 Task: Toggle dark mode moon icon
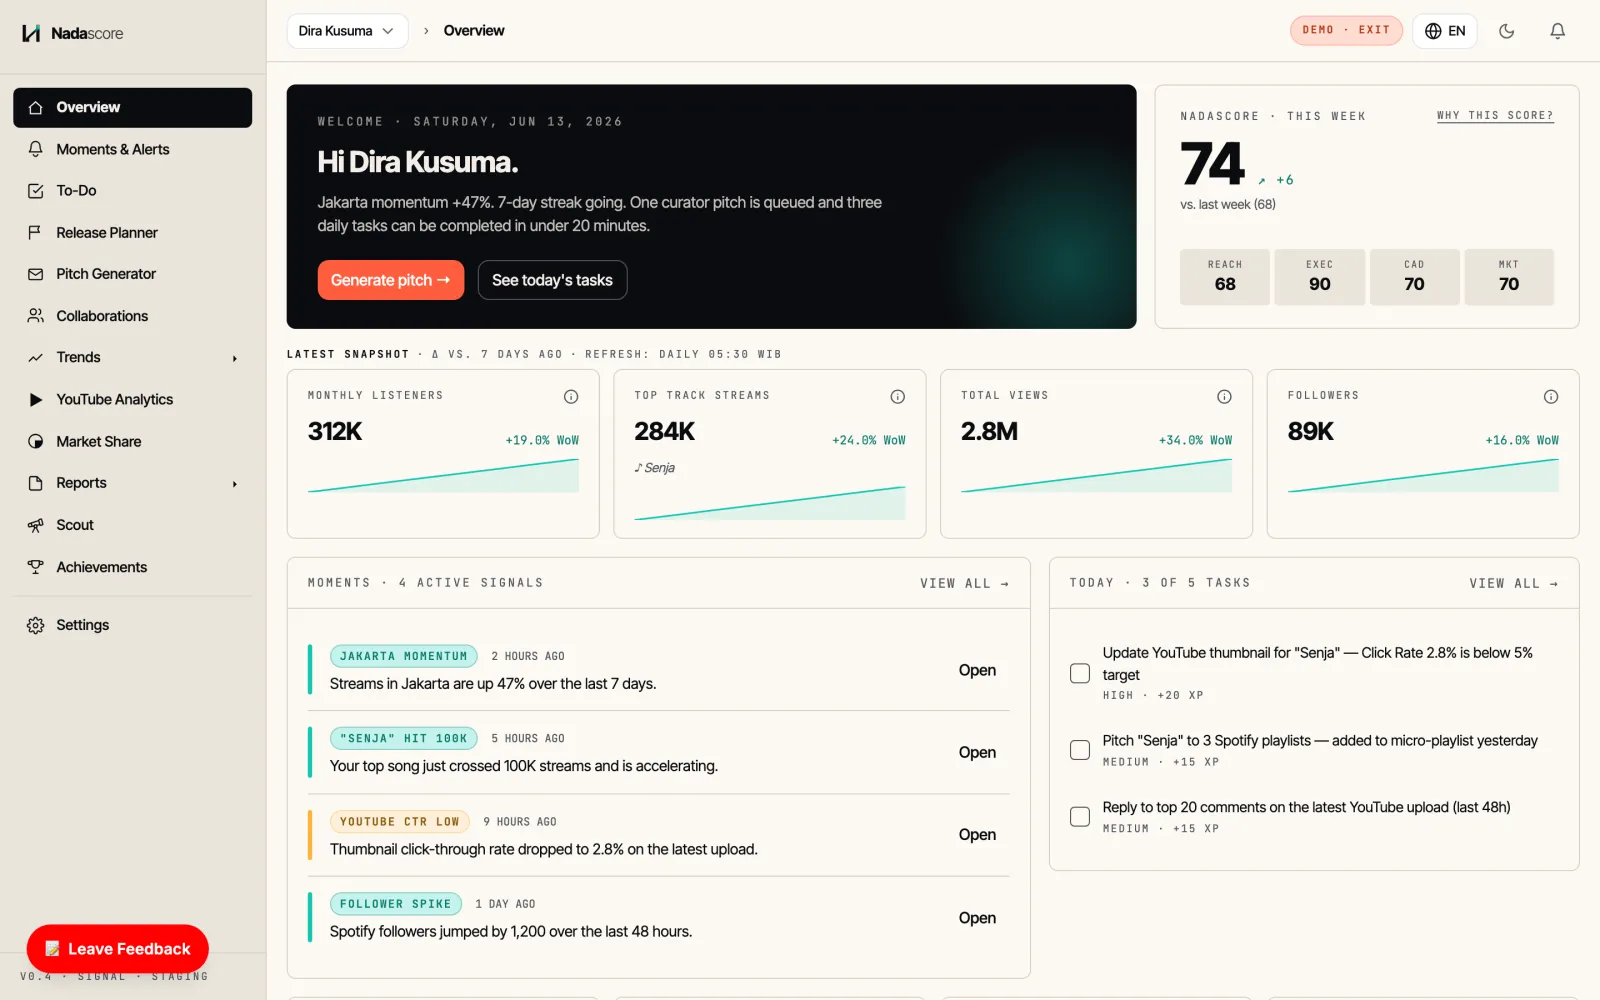1506,31
